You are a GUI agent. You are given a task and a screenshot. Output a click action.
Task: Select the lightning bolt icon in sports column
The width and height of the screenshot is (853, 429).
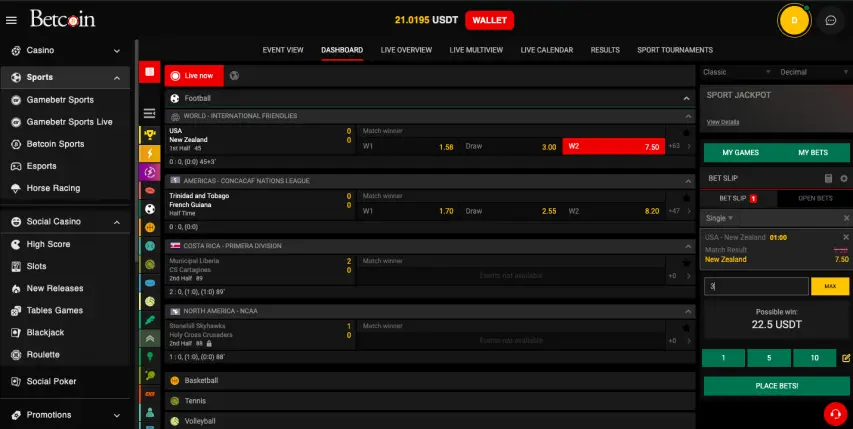coord(150,153)
